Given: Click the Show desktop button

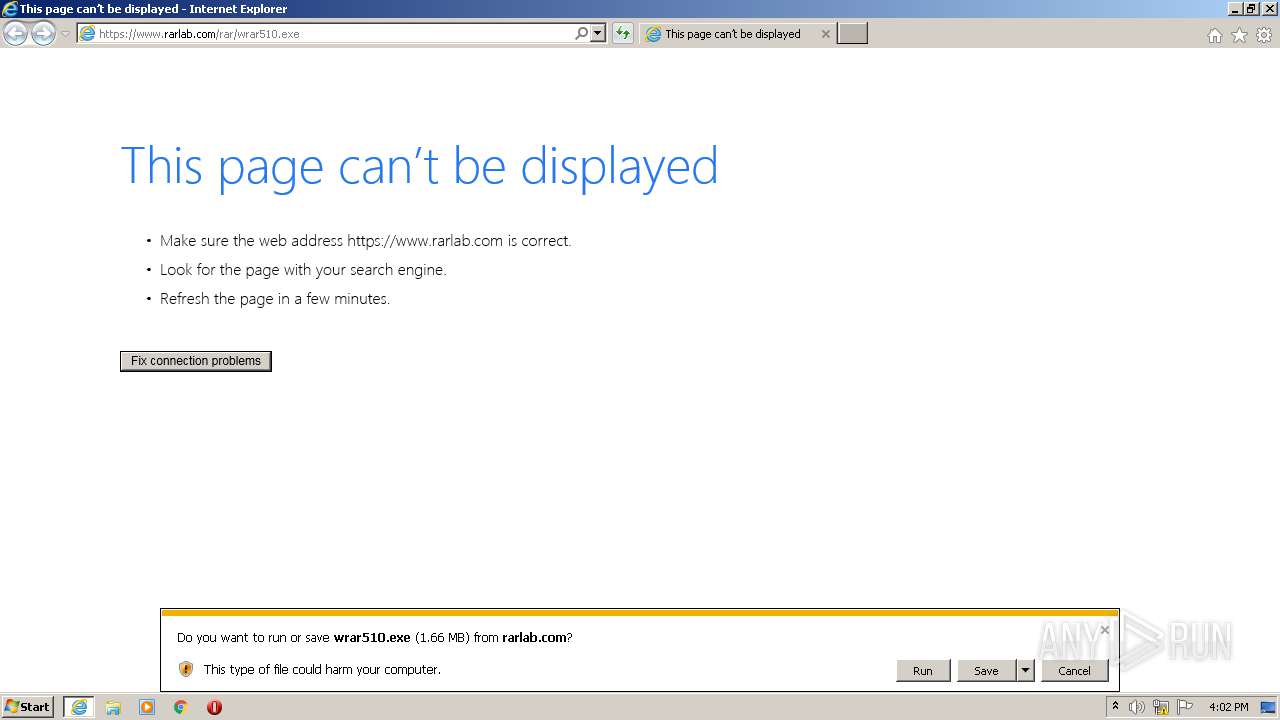Looking at the screenshot, I should [1268, 707].
